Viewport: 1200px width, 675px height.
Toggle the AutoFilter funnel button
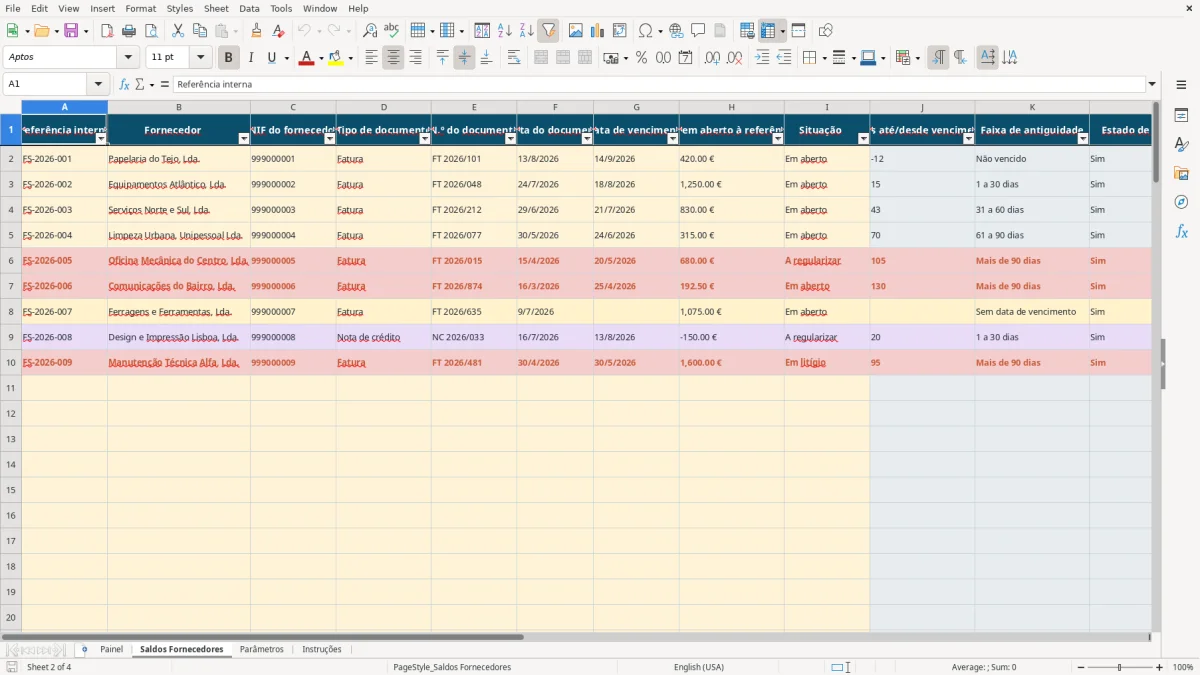(x=549, y=31)
